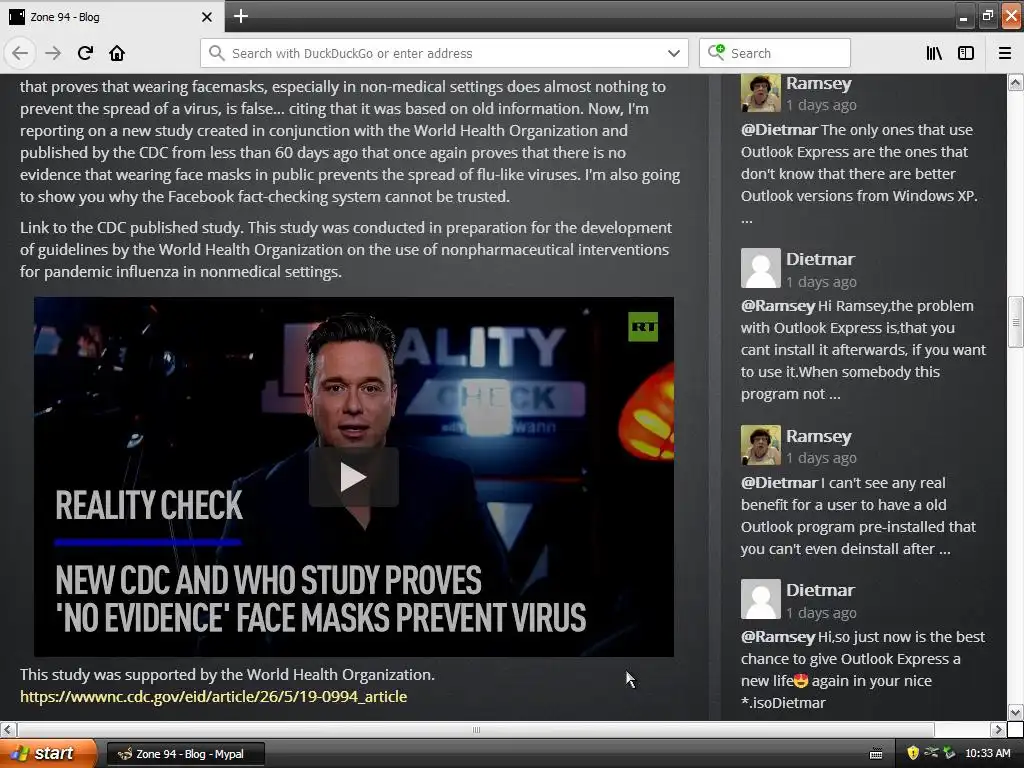Click the vertical scrollbar down arrow
Image resolution: width=1024 pixels, height=768 pixels.
(1015, 712)
